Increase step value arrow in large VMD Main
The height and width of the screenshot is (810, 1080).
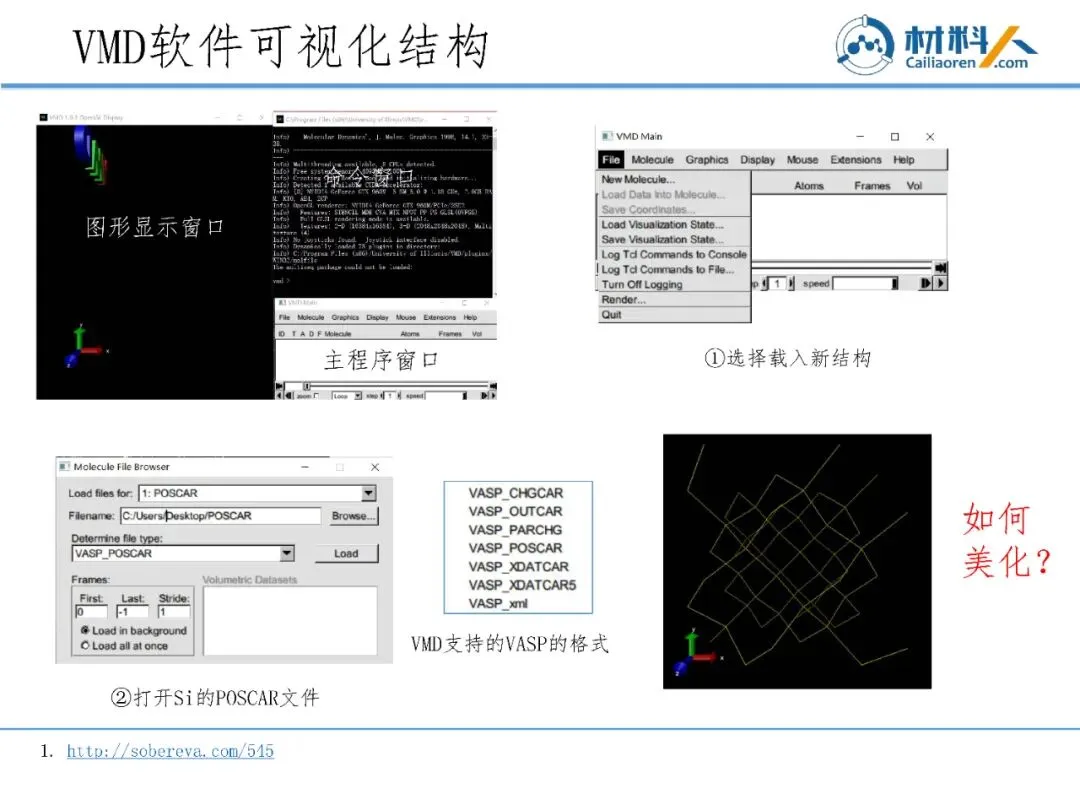point(791,283)
